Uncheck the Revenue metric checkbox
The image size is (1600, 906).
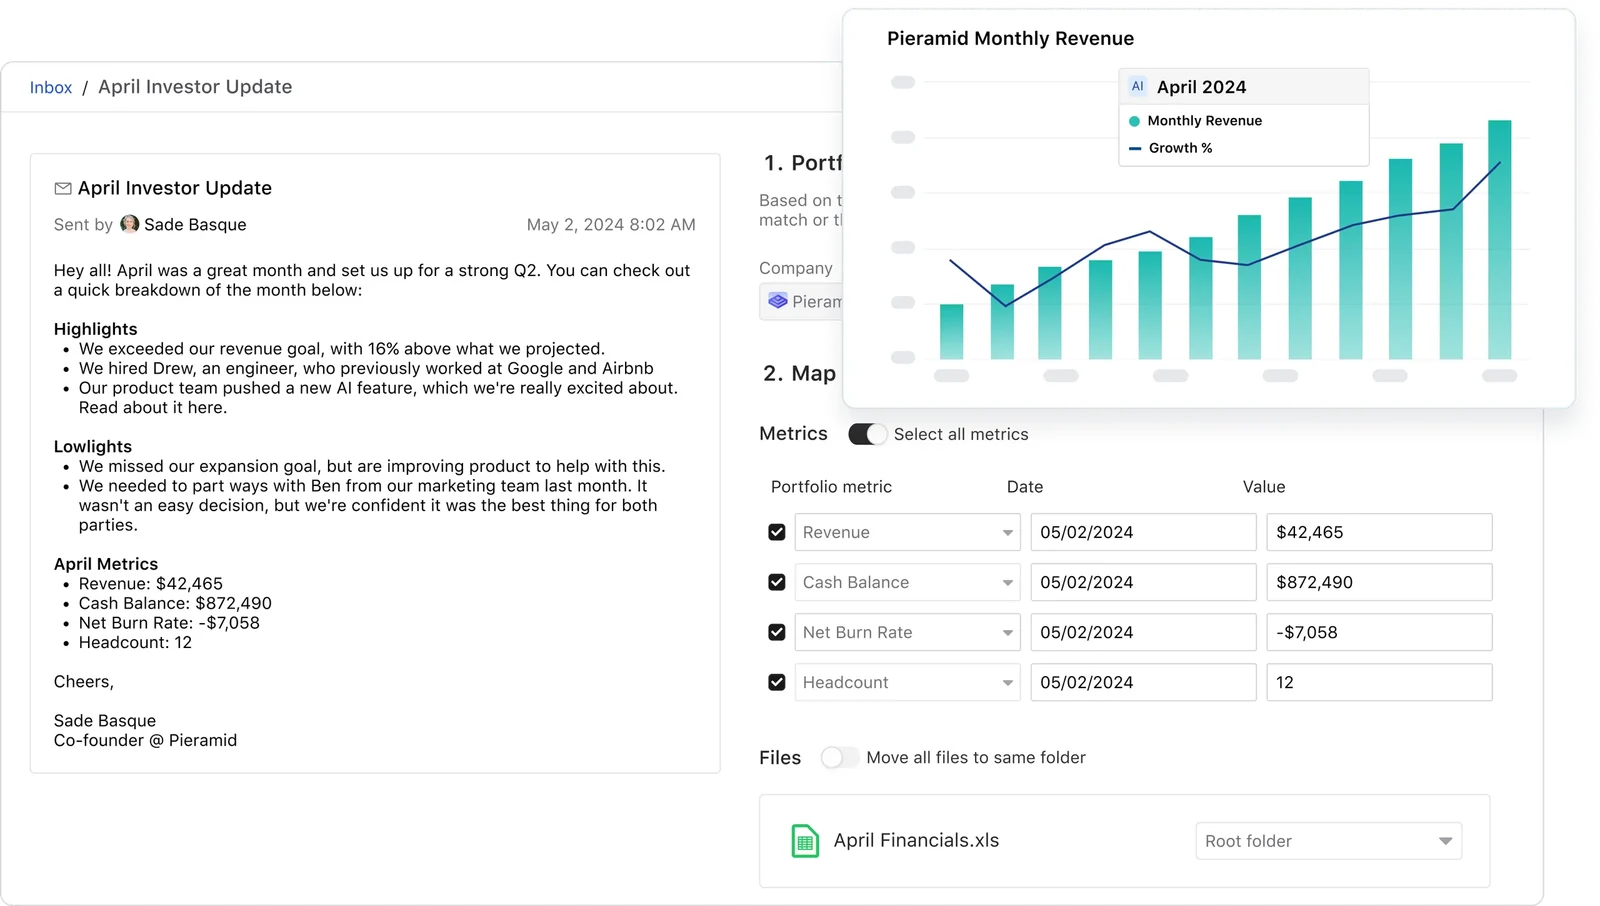777,532
